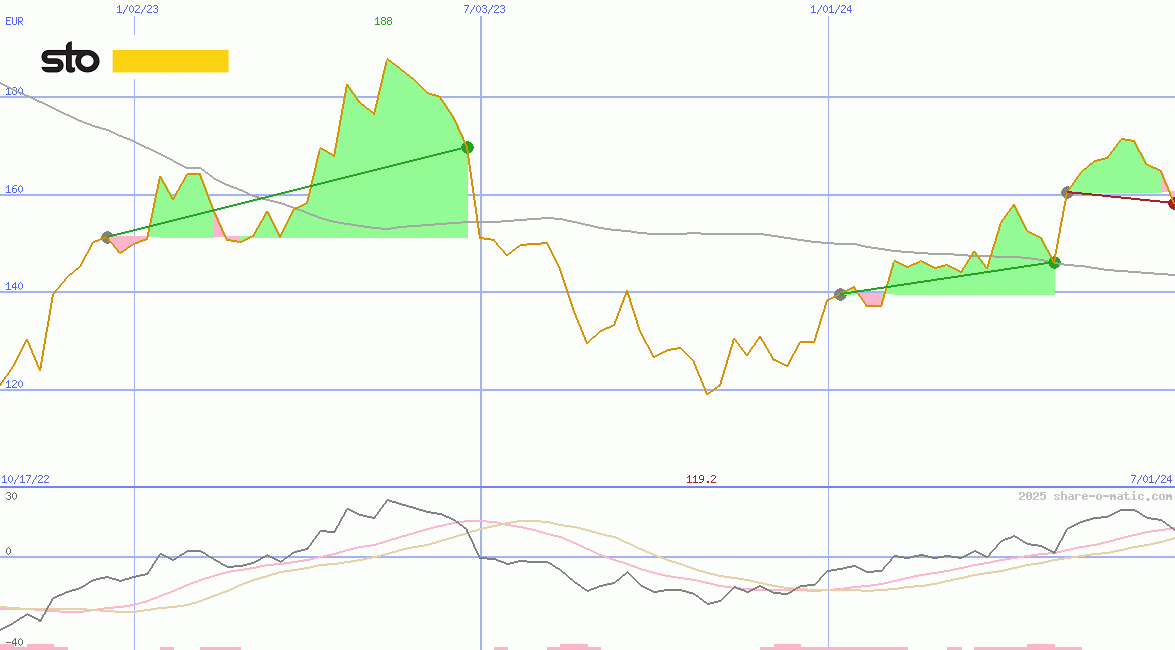Click the red marker at the chart's right edge
This screenshot has height=650, width=1175.
1172,203
